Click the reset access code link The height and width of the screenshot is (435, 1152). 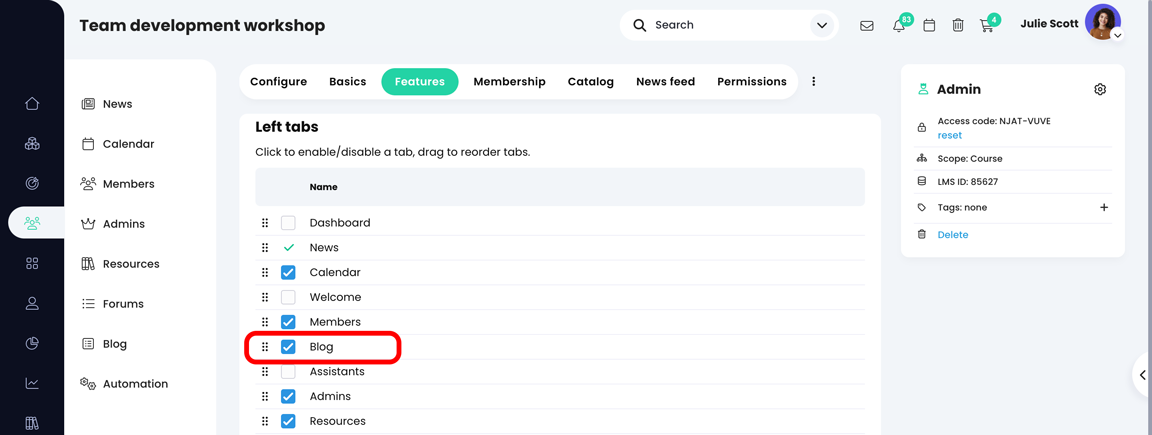(949, 135)
